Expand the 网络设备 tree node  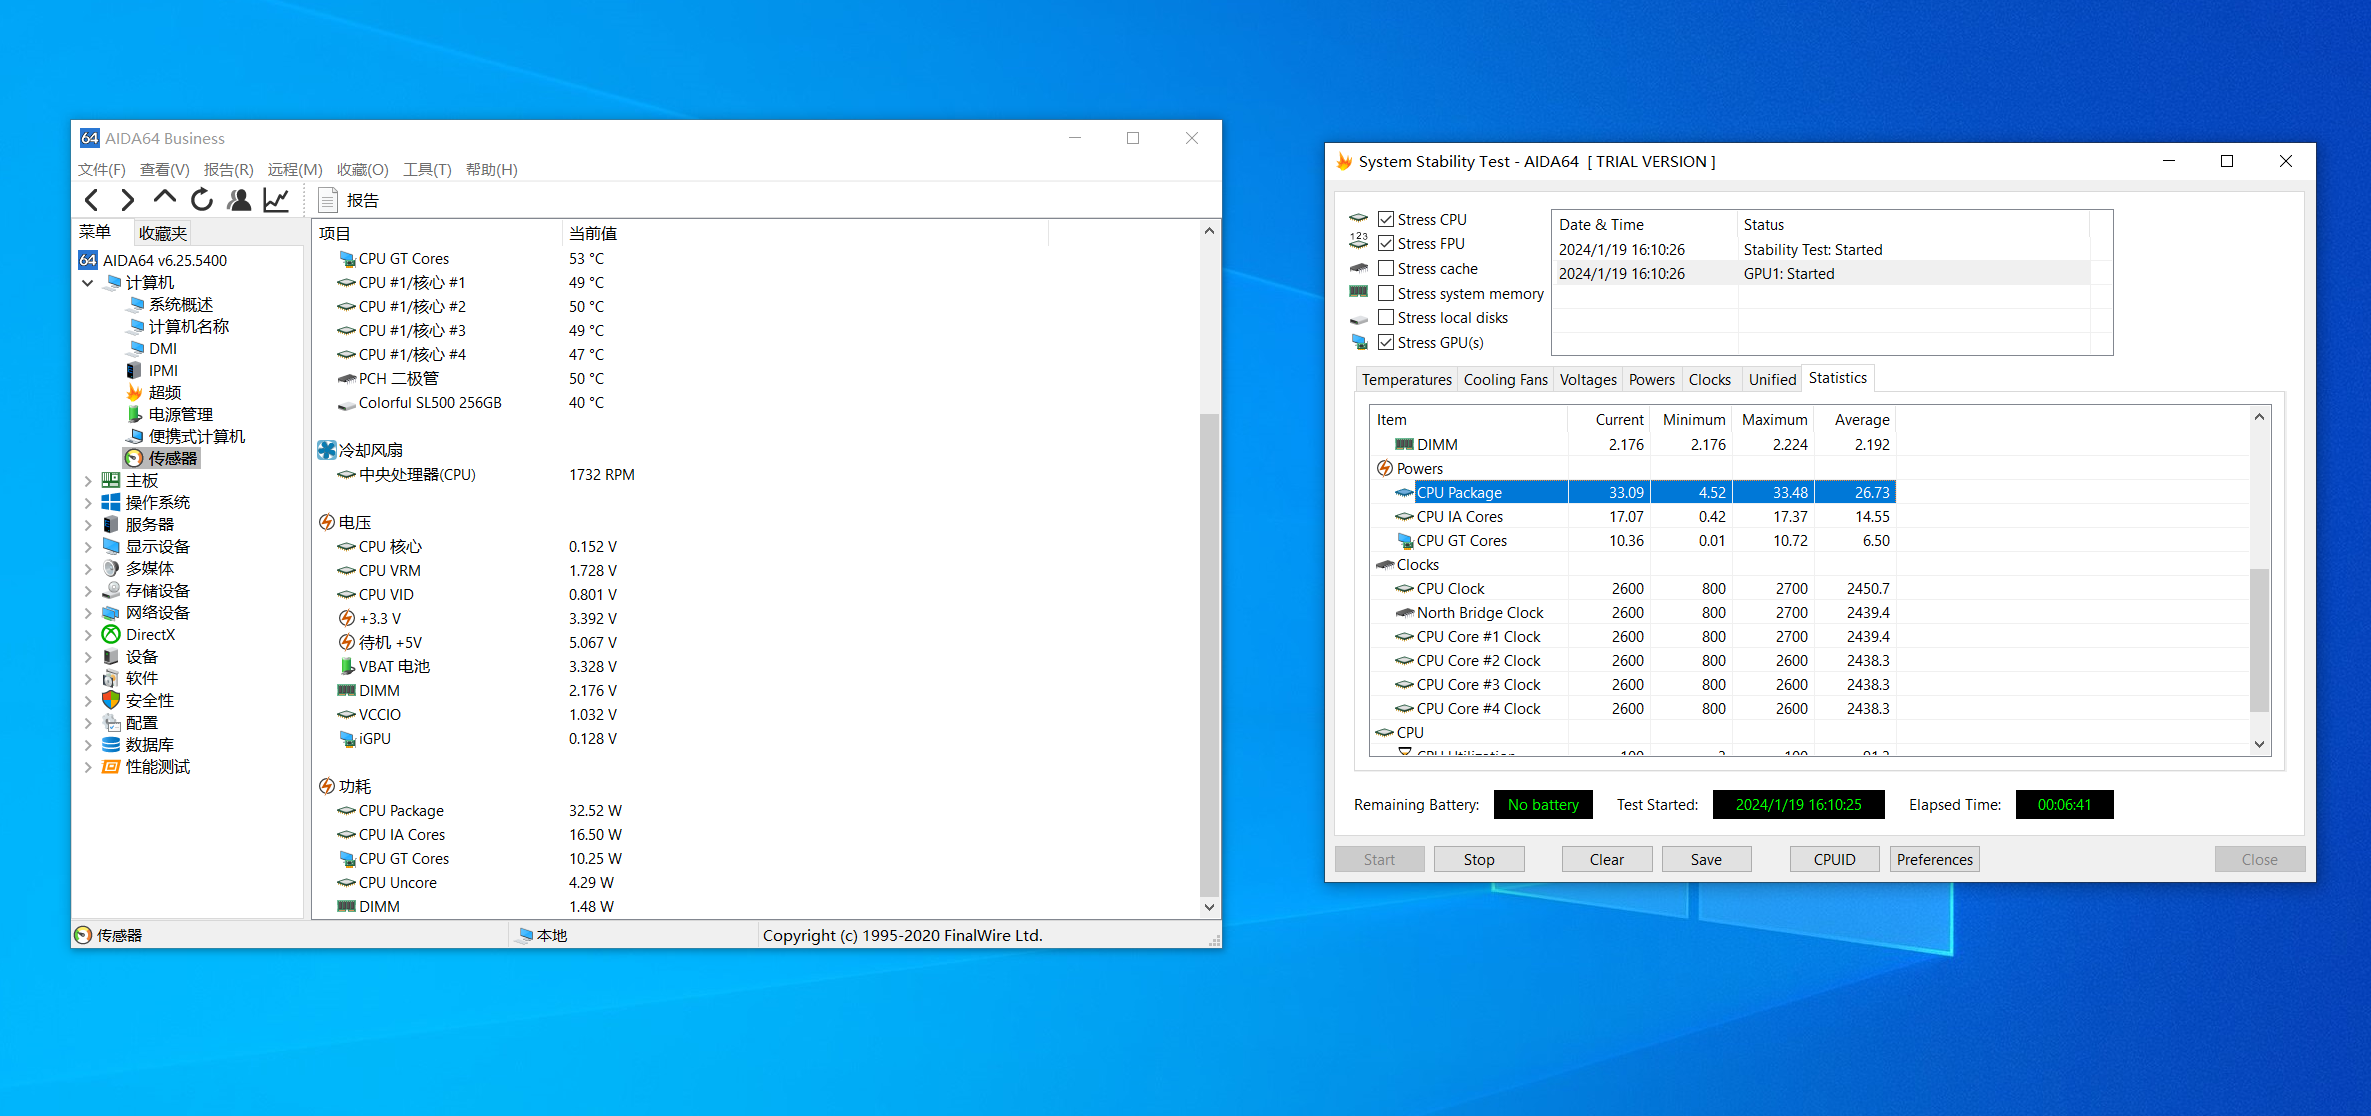pyautogui.click(x=88, y=613)
